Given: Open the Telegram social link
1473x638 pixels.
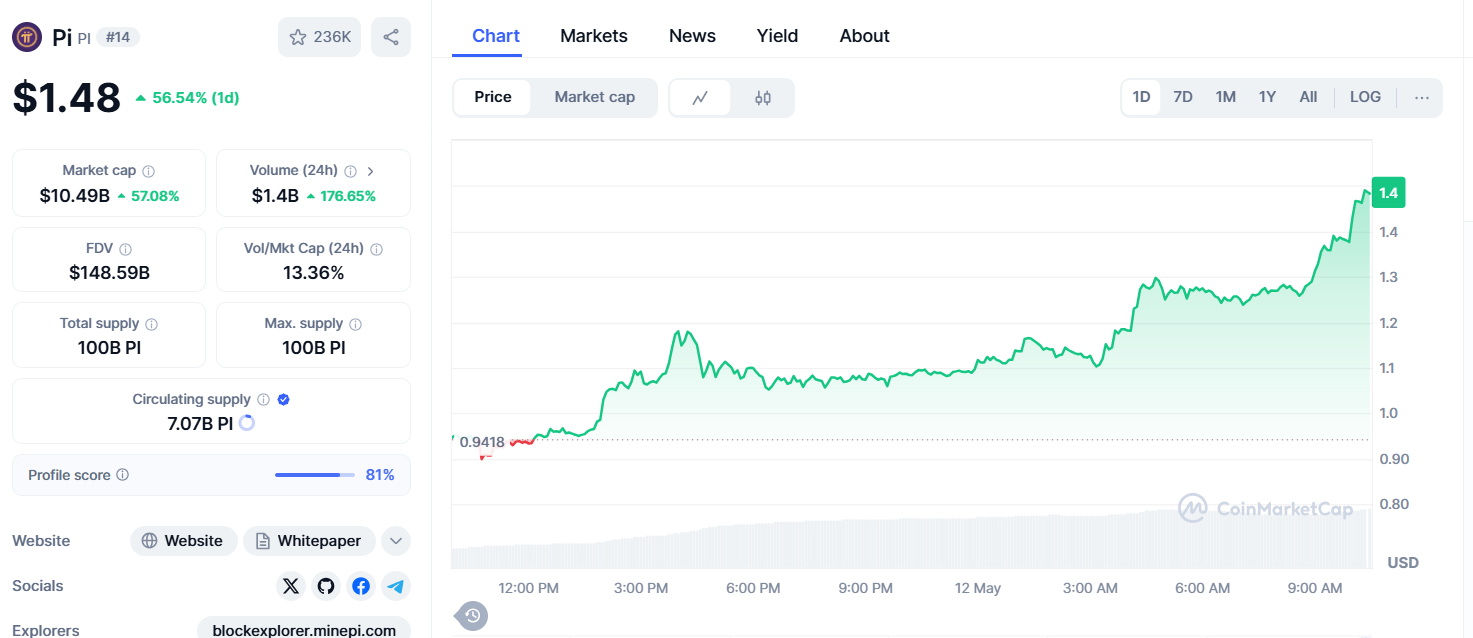Looking at the screenshot, I should (396, 586).
